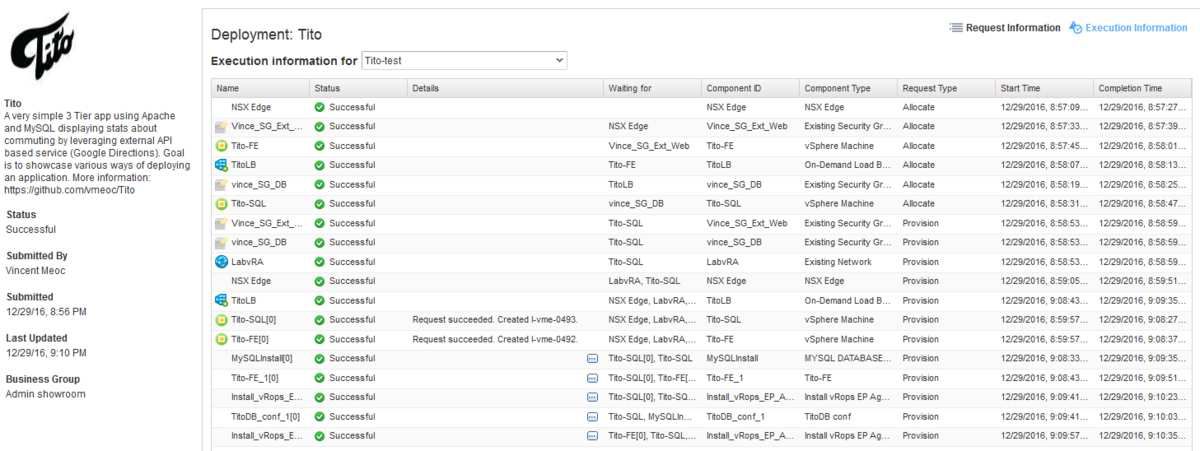Click the completion time '12/29/2016, 9:10:35...' cell
The image size is (1200, 451).
(x=1141, y=436)
